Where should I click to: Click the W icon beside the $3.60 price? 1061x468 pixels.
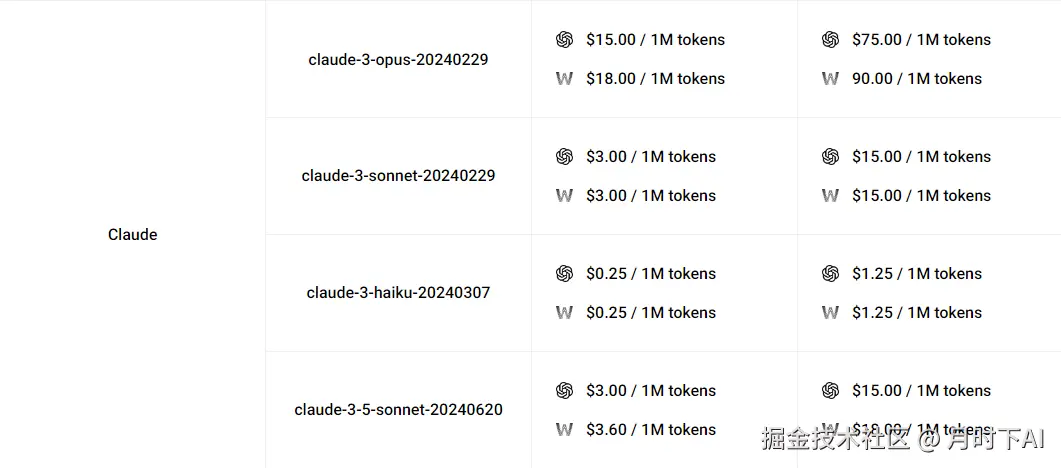564,430
